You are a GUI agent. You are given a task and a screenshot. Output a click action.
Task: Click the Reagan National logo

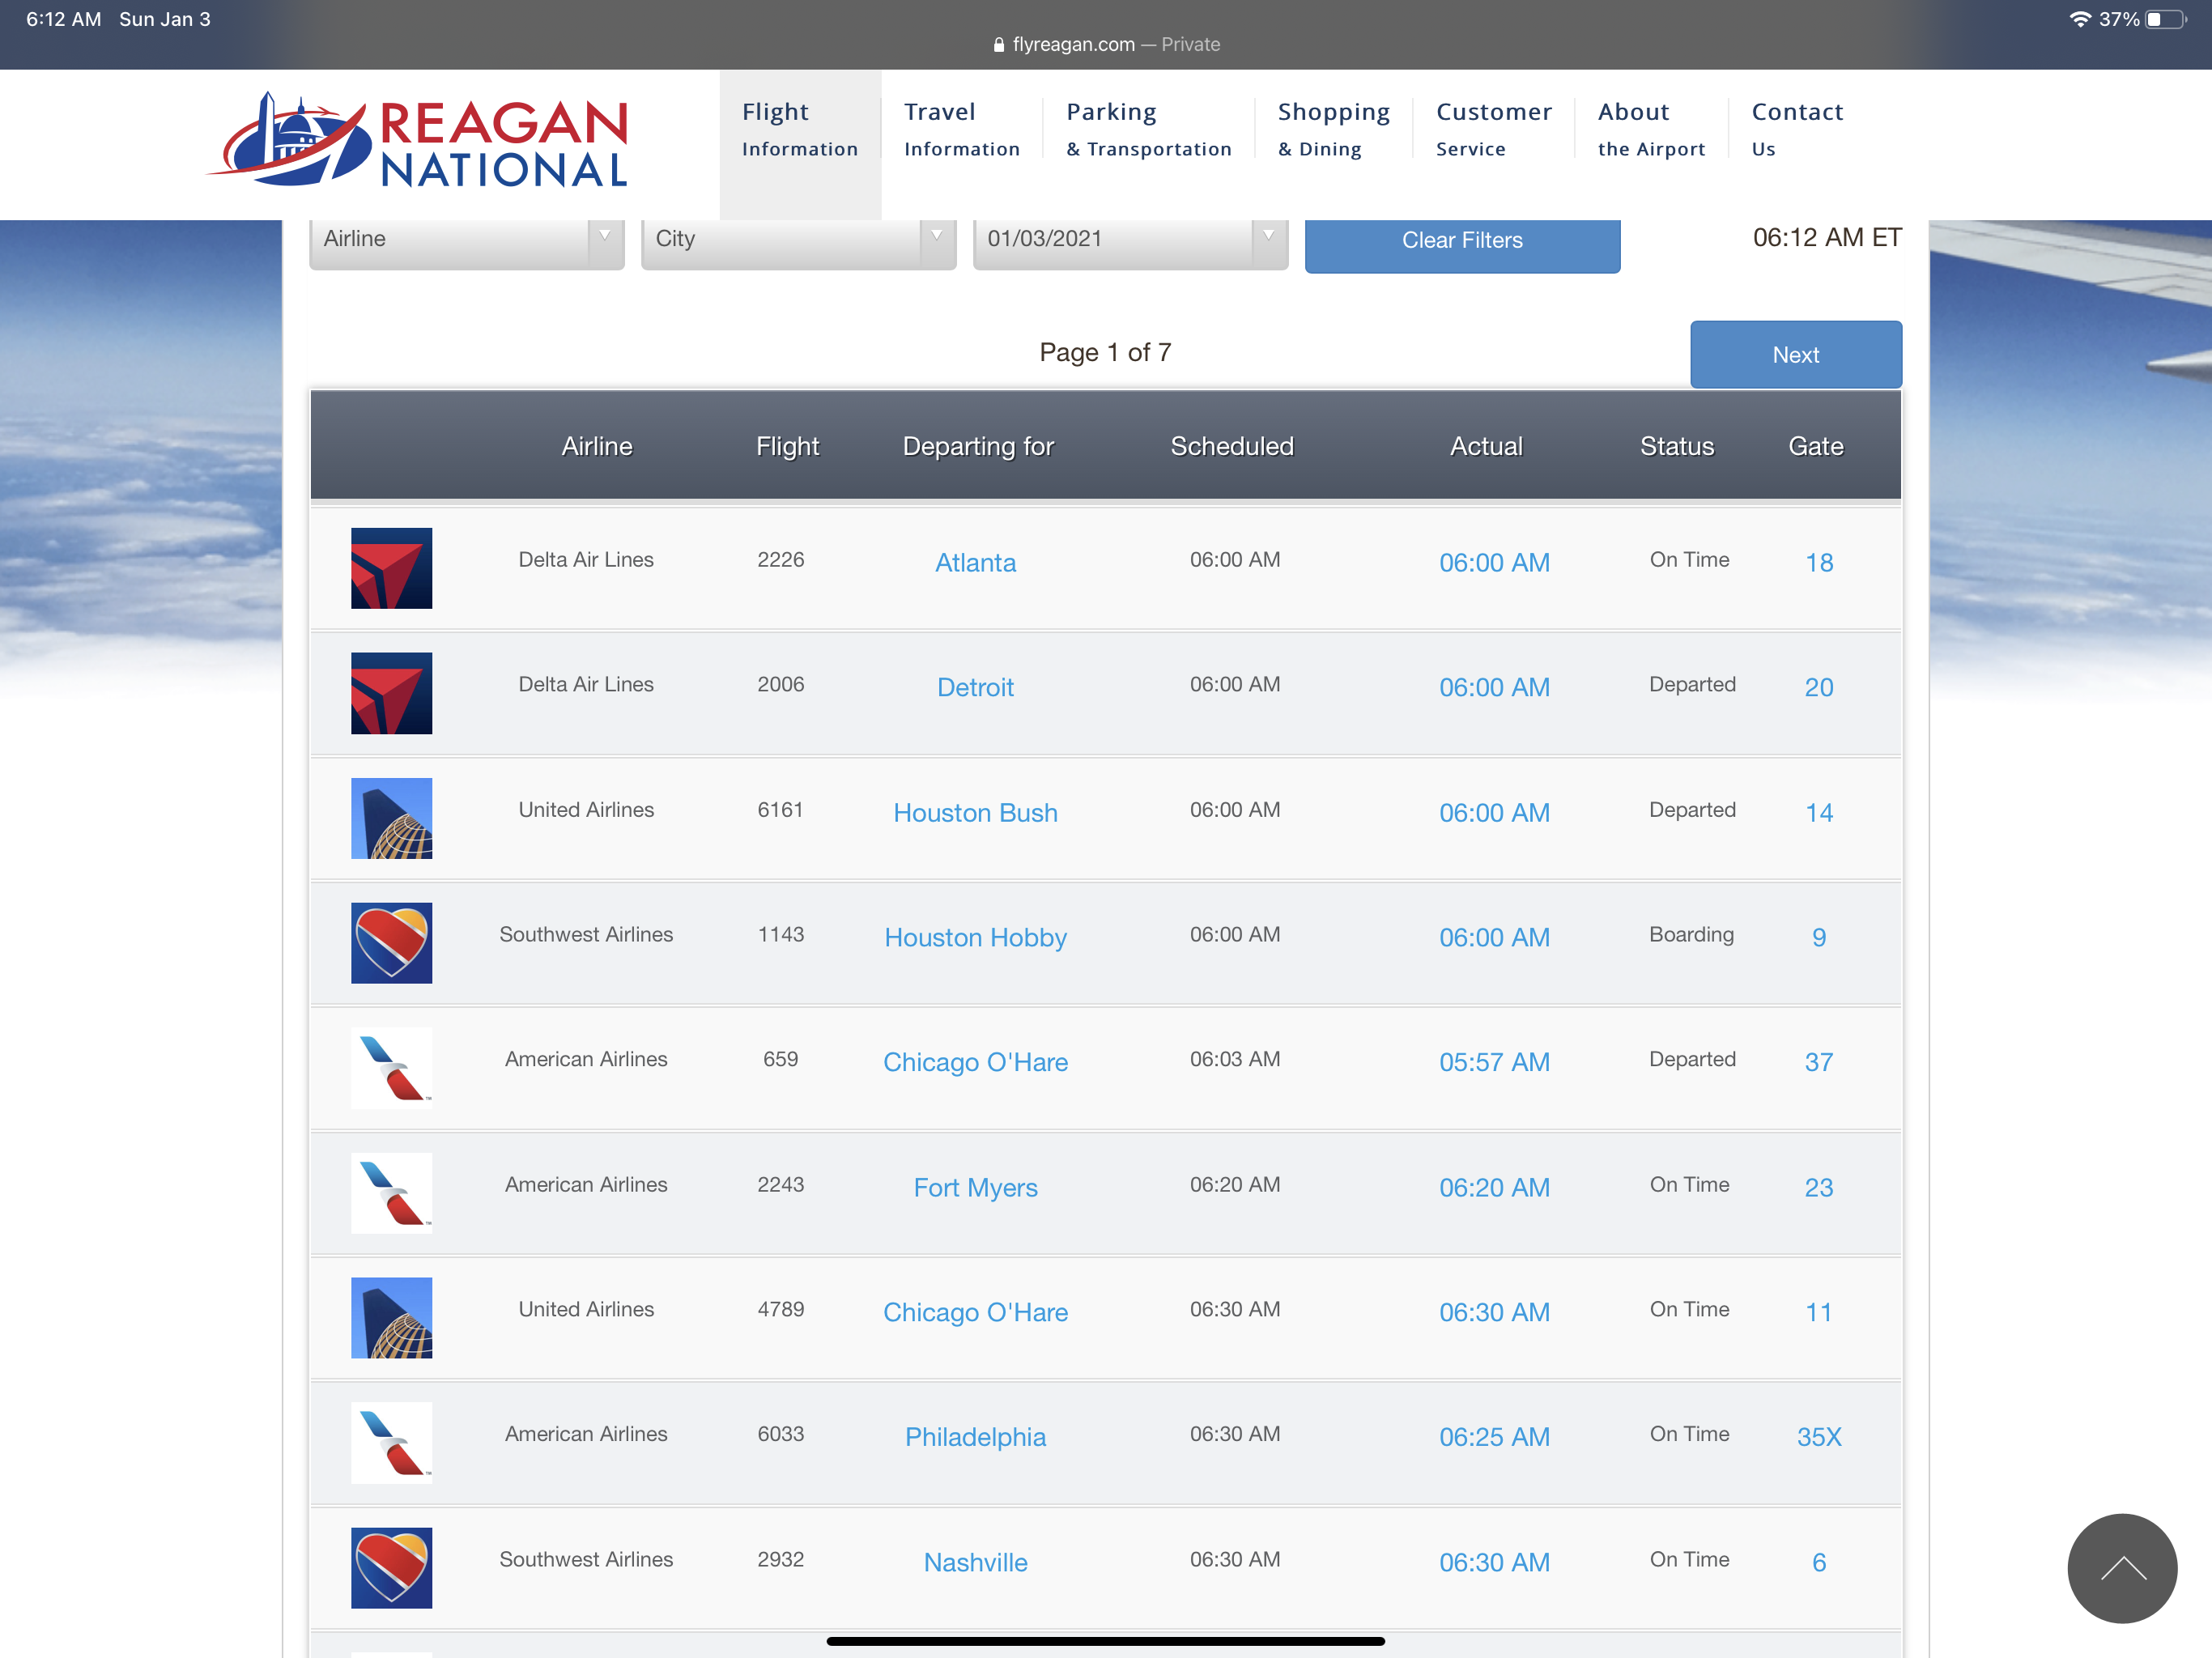point(417,140)
